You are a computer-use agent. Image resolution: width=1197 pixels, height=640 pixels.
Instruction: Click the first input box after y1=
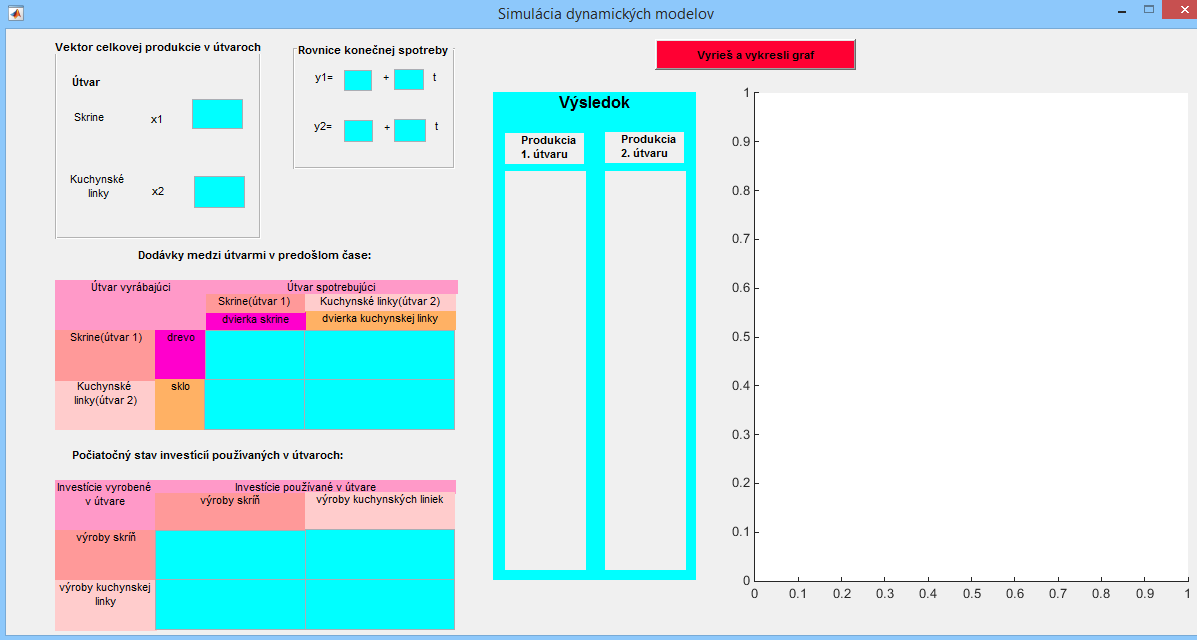point(358,80)
